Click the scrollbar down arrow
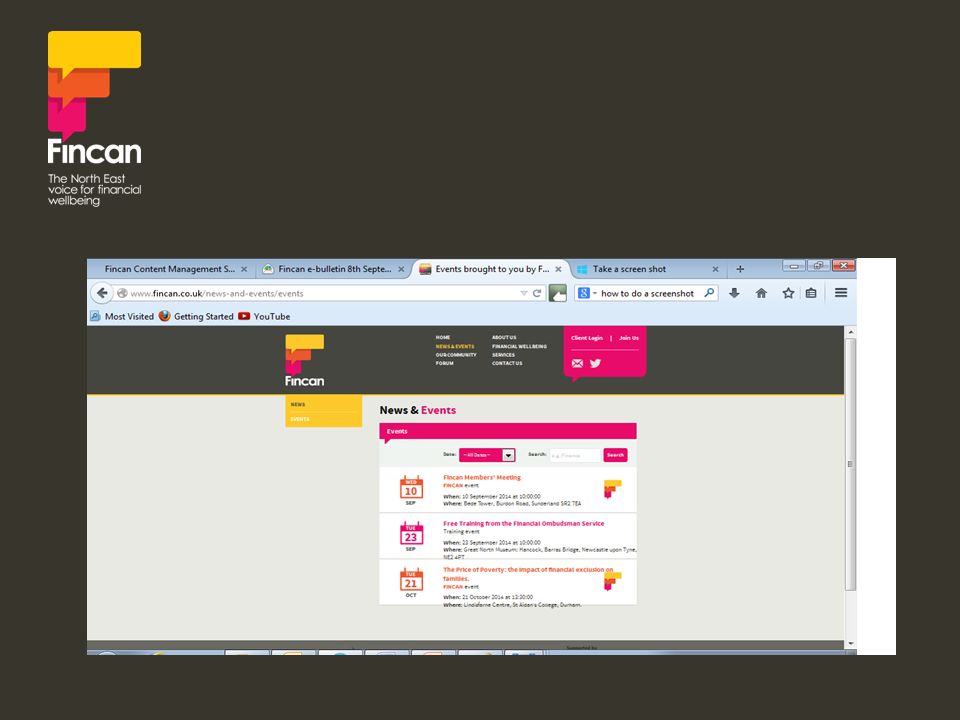960x720 pixels. (x=850, y=644)
